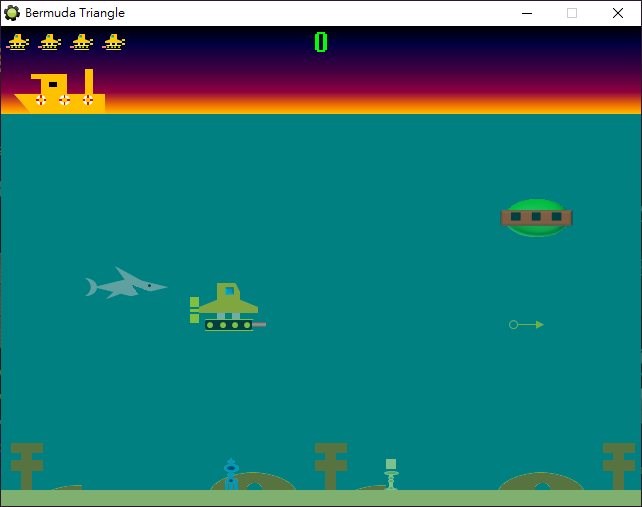Click the right seabed tower structure

pyautogui.click(x=619, y=466)
